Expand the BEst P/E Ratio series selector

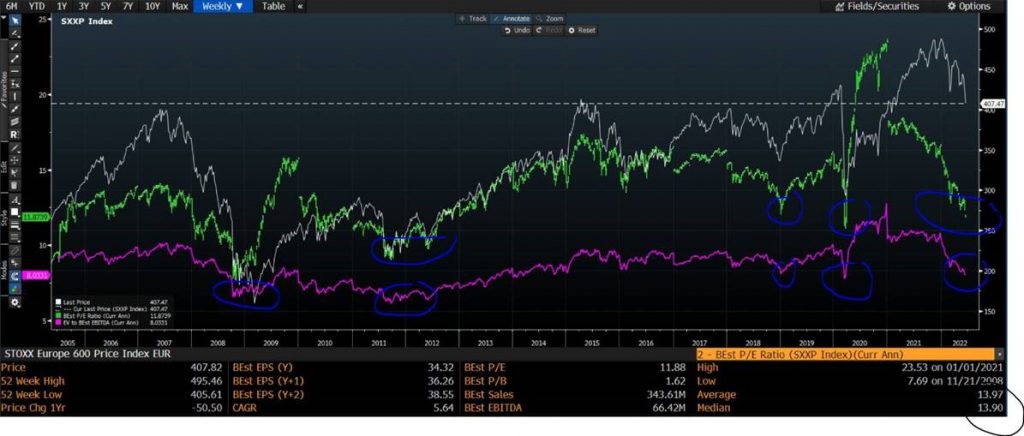point(844,354)
